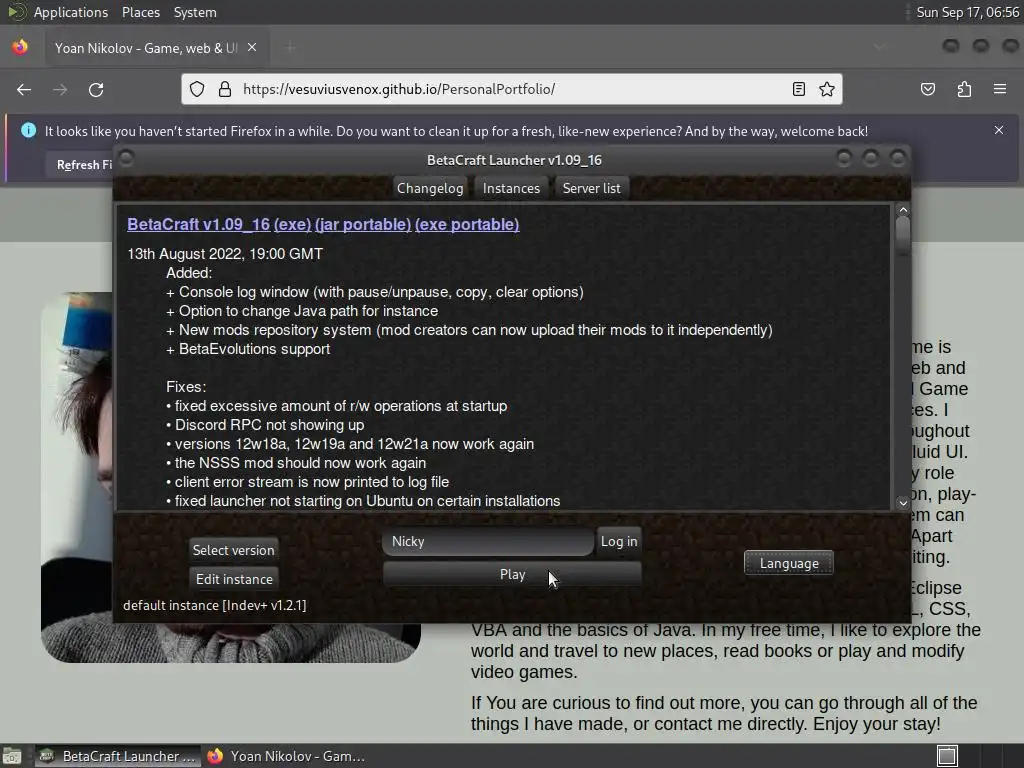Focus the username field containing Nicky
The height and width of the screenshot is (768, 1024).
click(488, 541)
